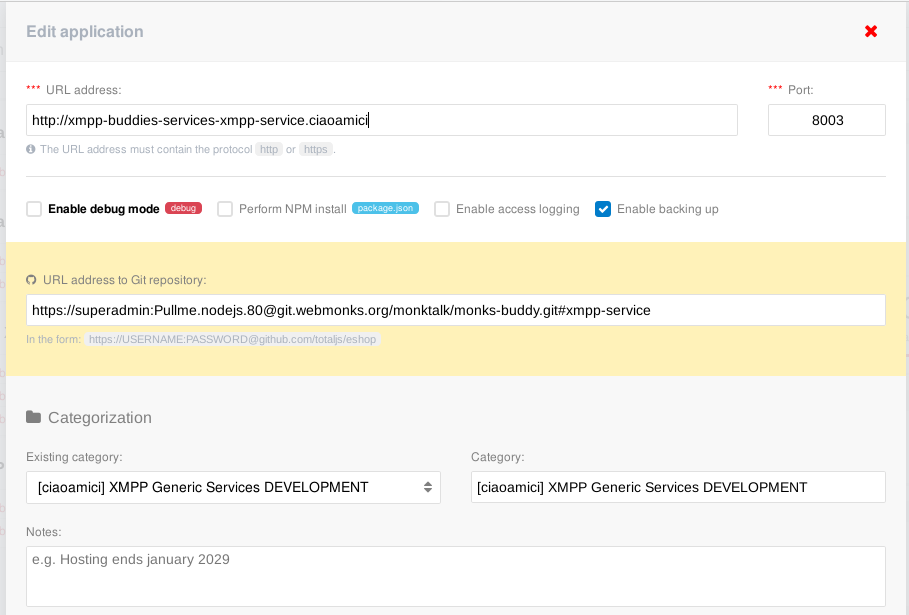
Task: Click the Category text field
Action: (x=678, y=487)
